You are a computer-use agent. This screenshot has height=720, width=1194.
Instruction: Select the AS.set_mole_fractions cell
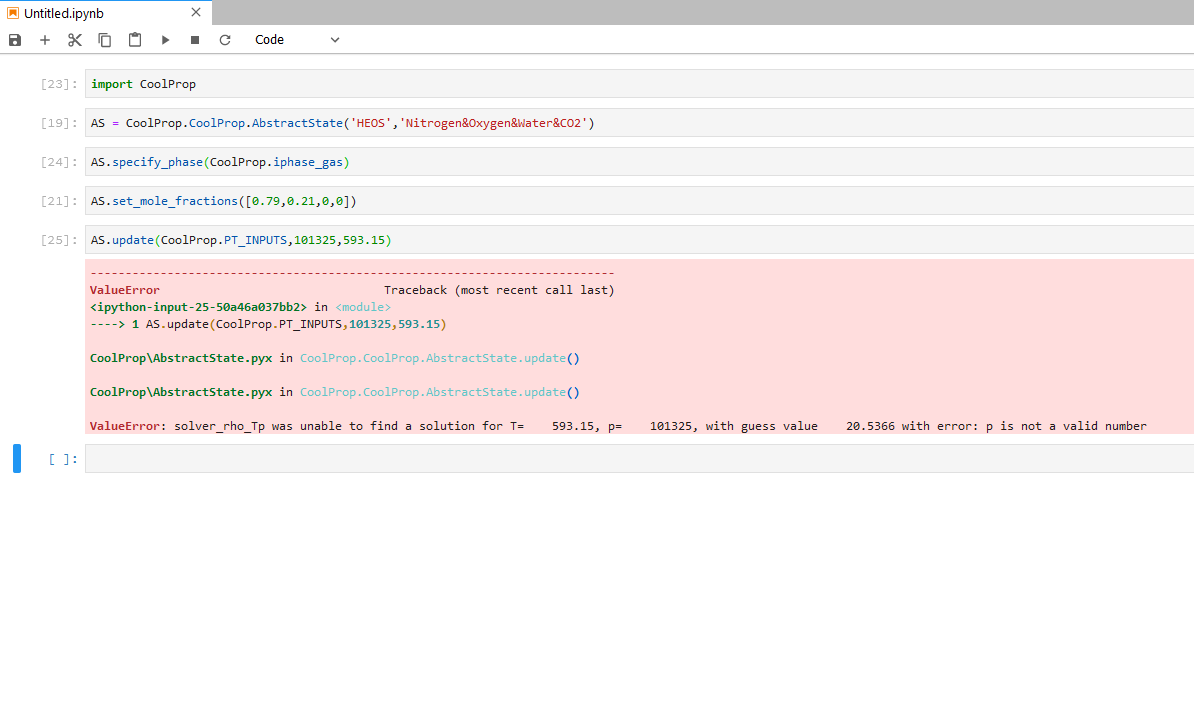[300, 200]
